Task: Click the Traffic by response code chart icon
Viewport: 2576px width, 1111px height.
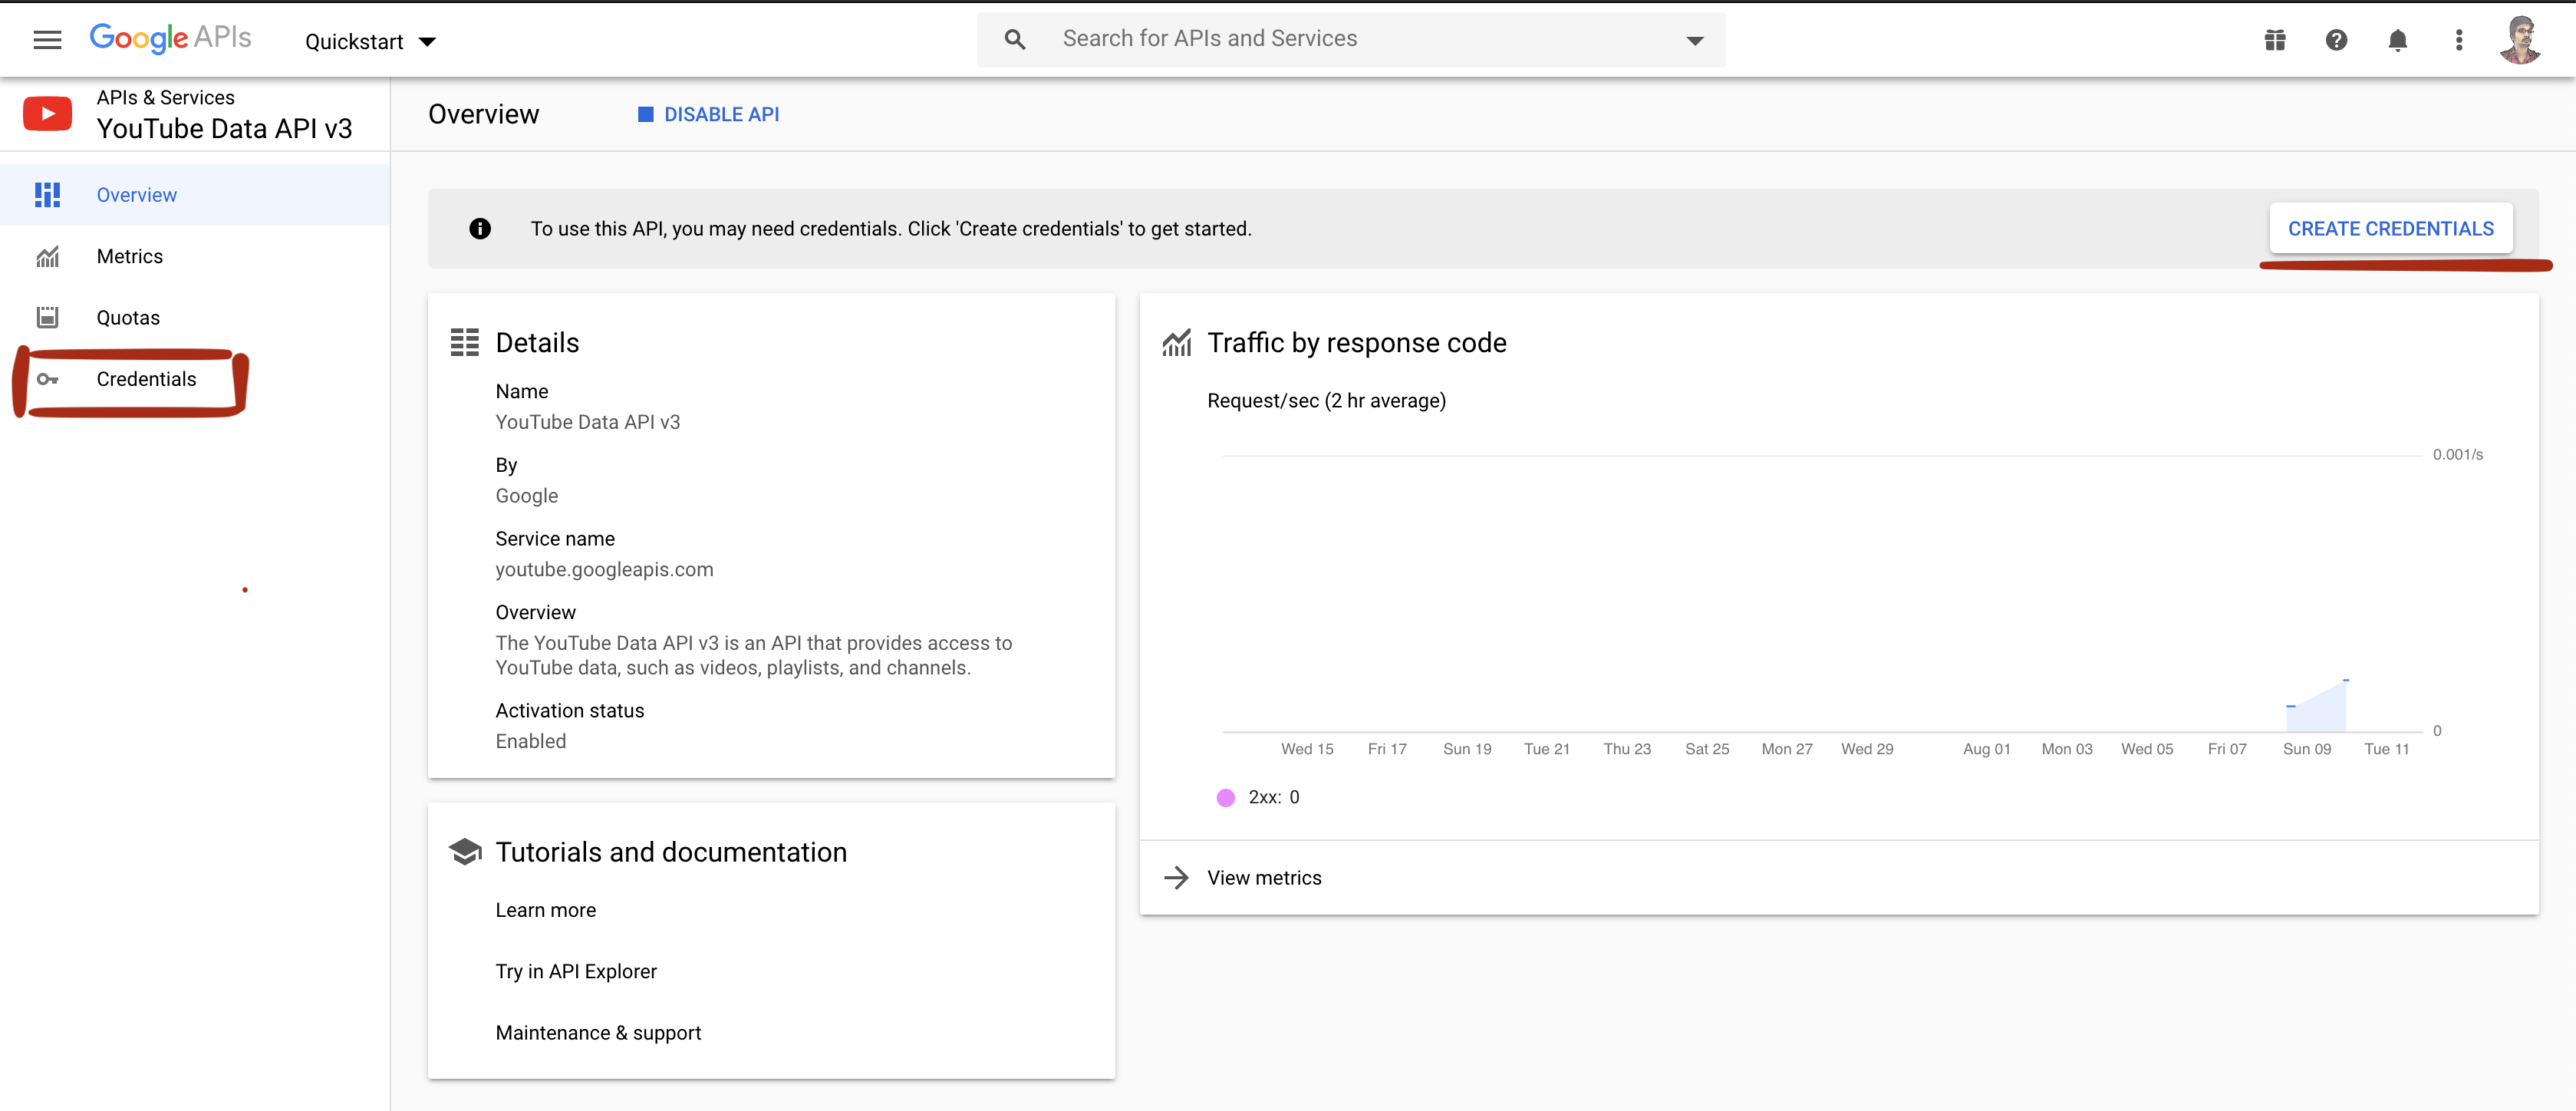Action: coord(1176,343)
